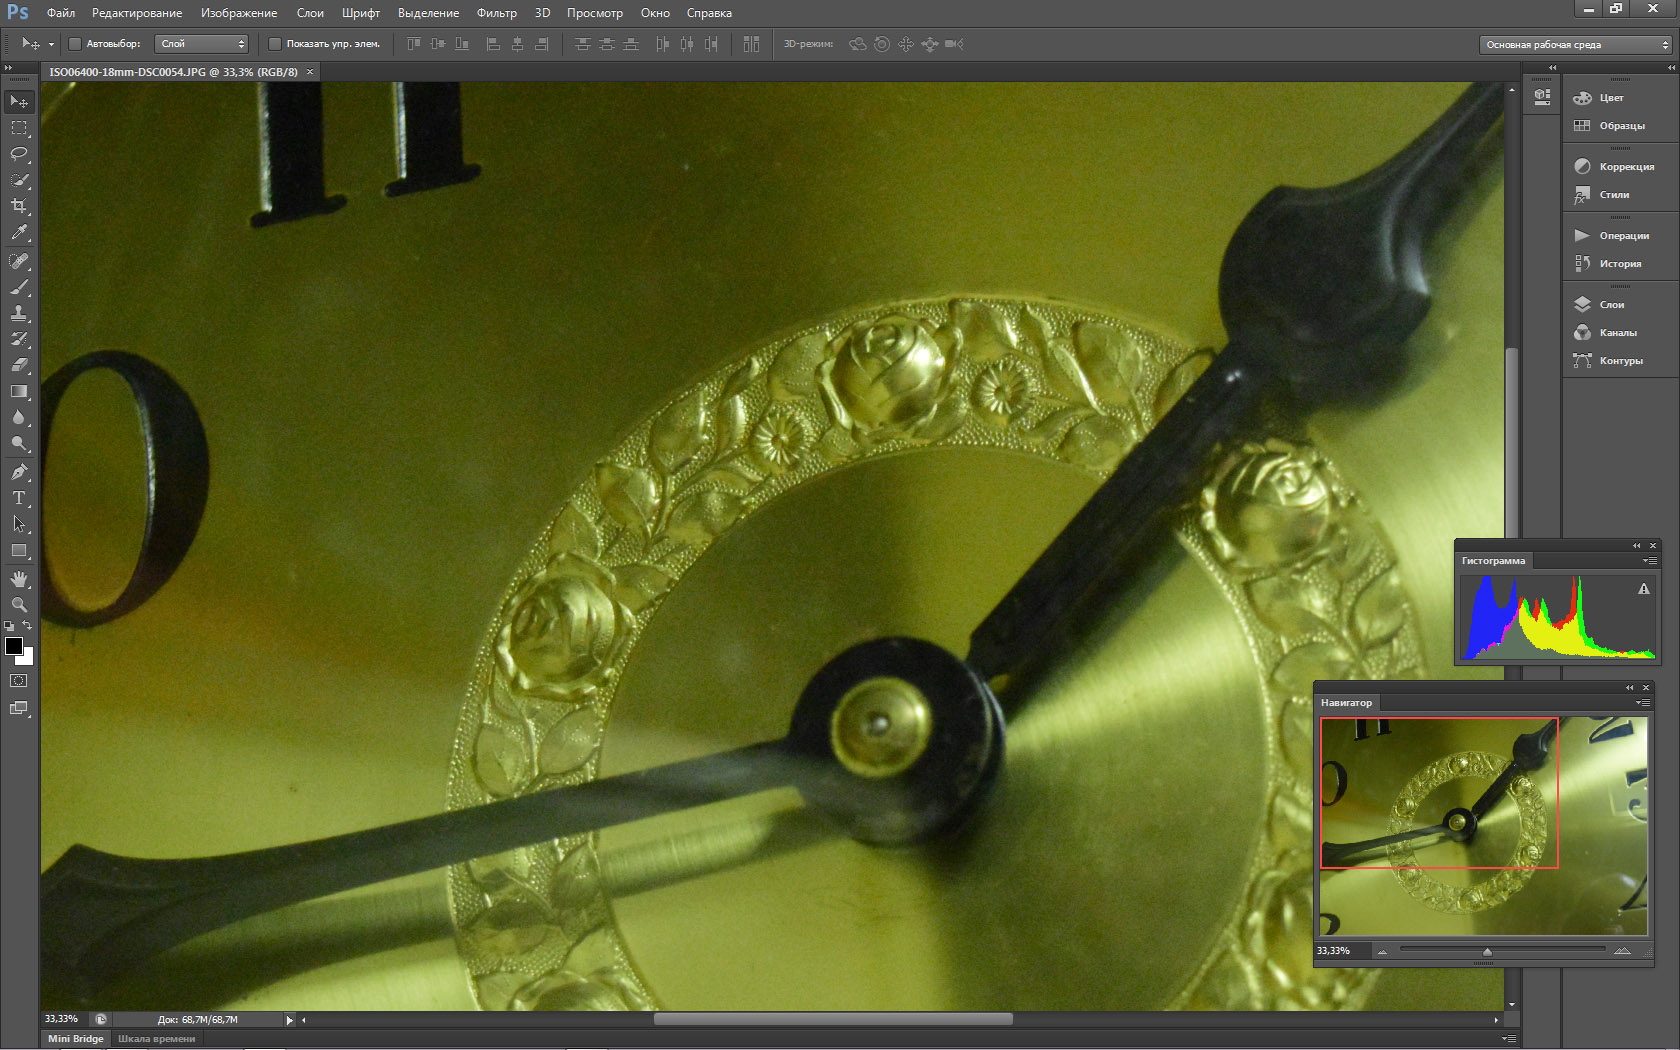Activate the Pen tool
This screenshot has width=1680, height=1050.
[x=19, y=472]
